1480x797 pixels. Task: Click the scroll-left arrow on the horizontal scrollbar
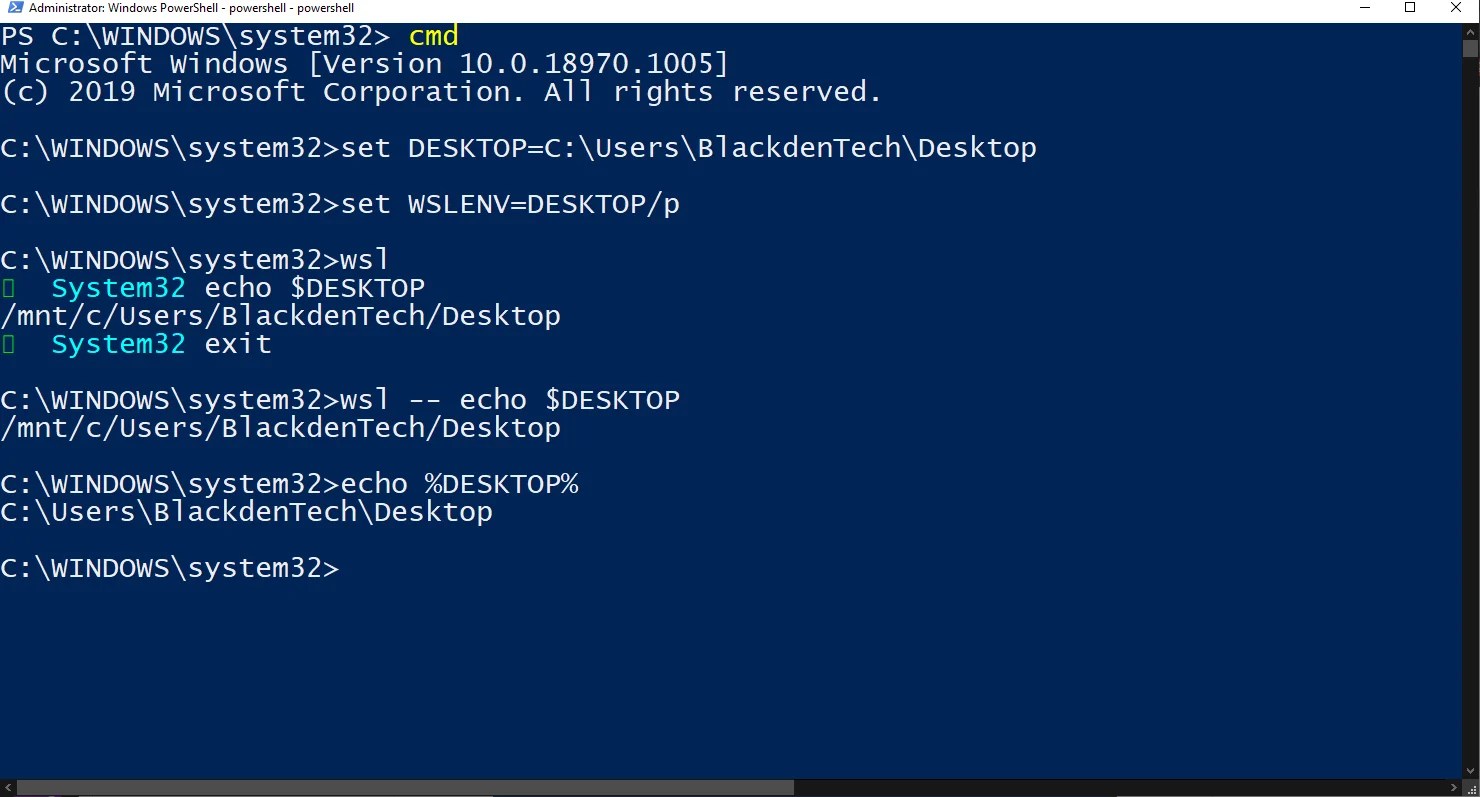pos(7,787)
